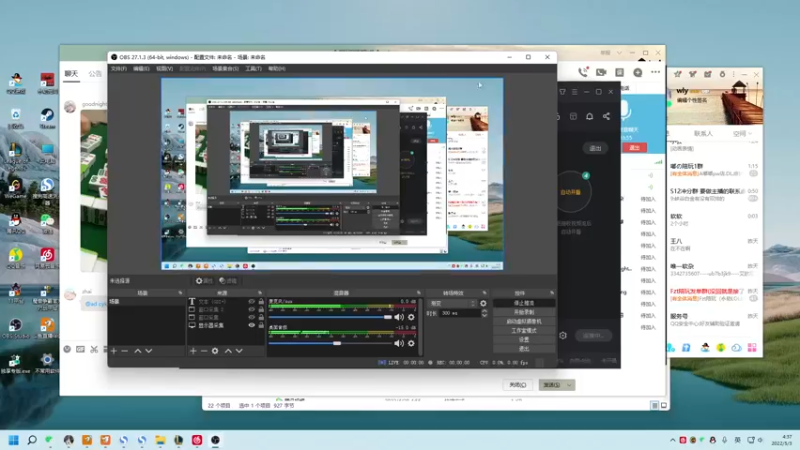
Task: Open the more options ellipsis in QQ chat window
Action: [x=656, y=72]
